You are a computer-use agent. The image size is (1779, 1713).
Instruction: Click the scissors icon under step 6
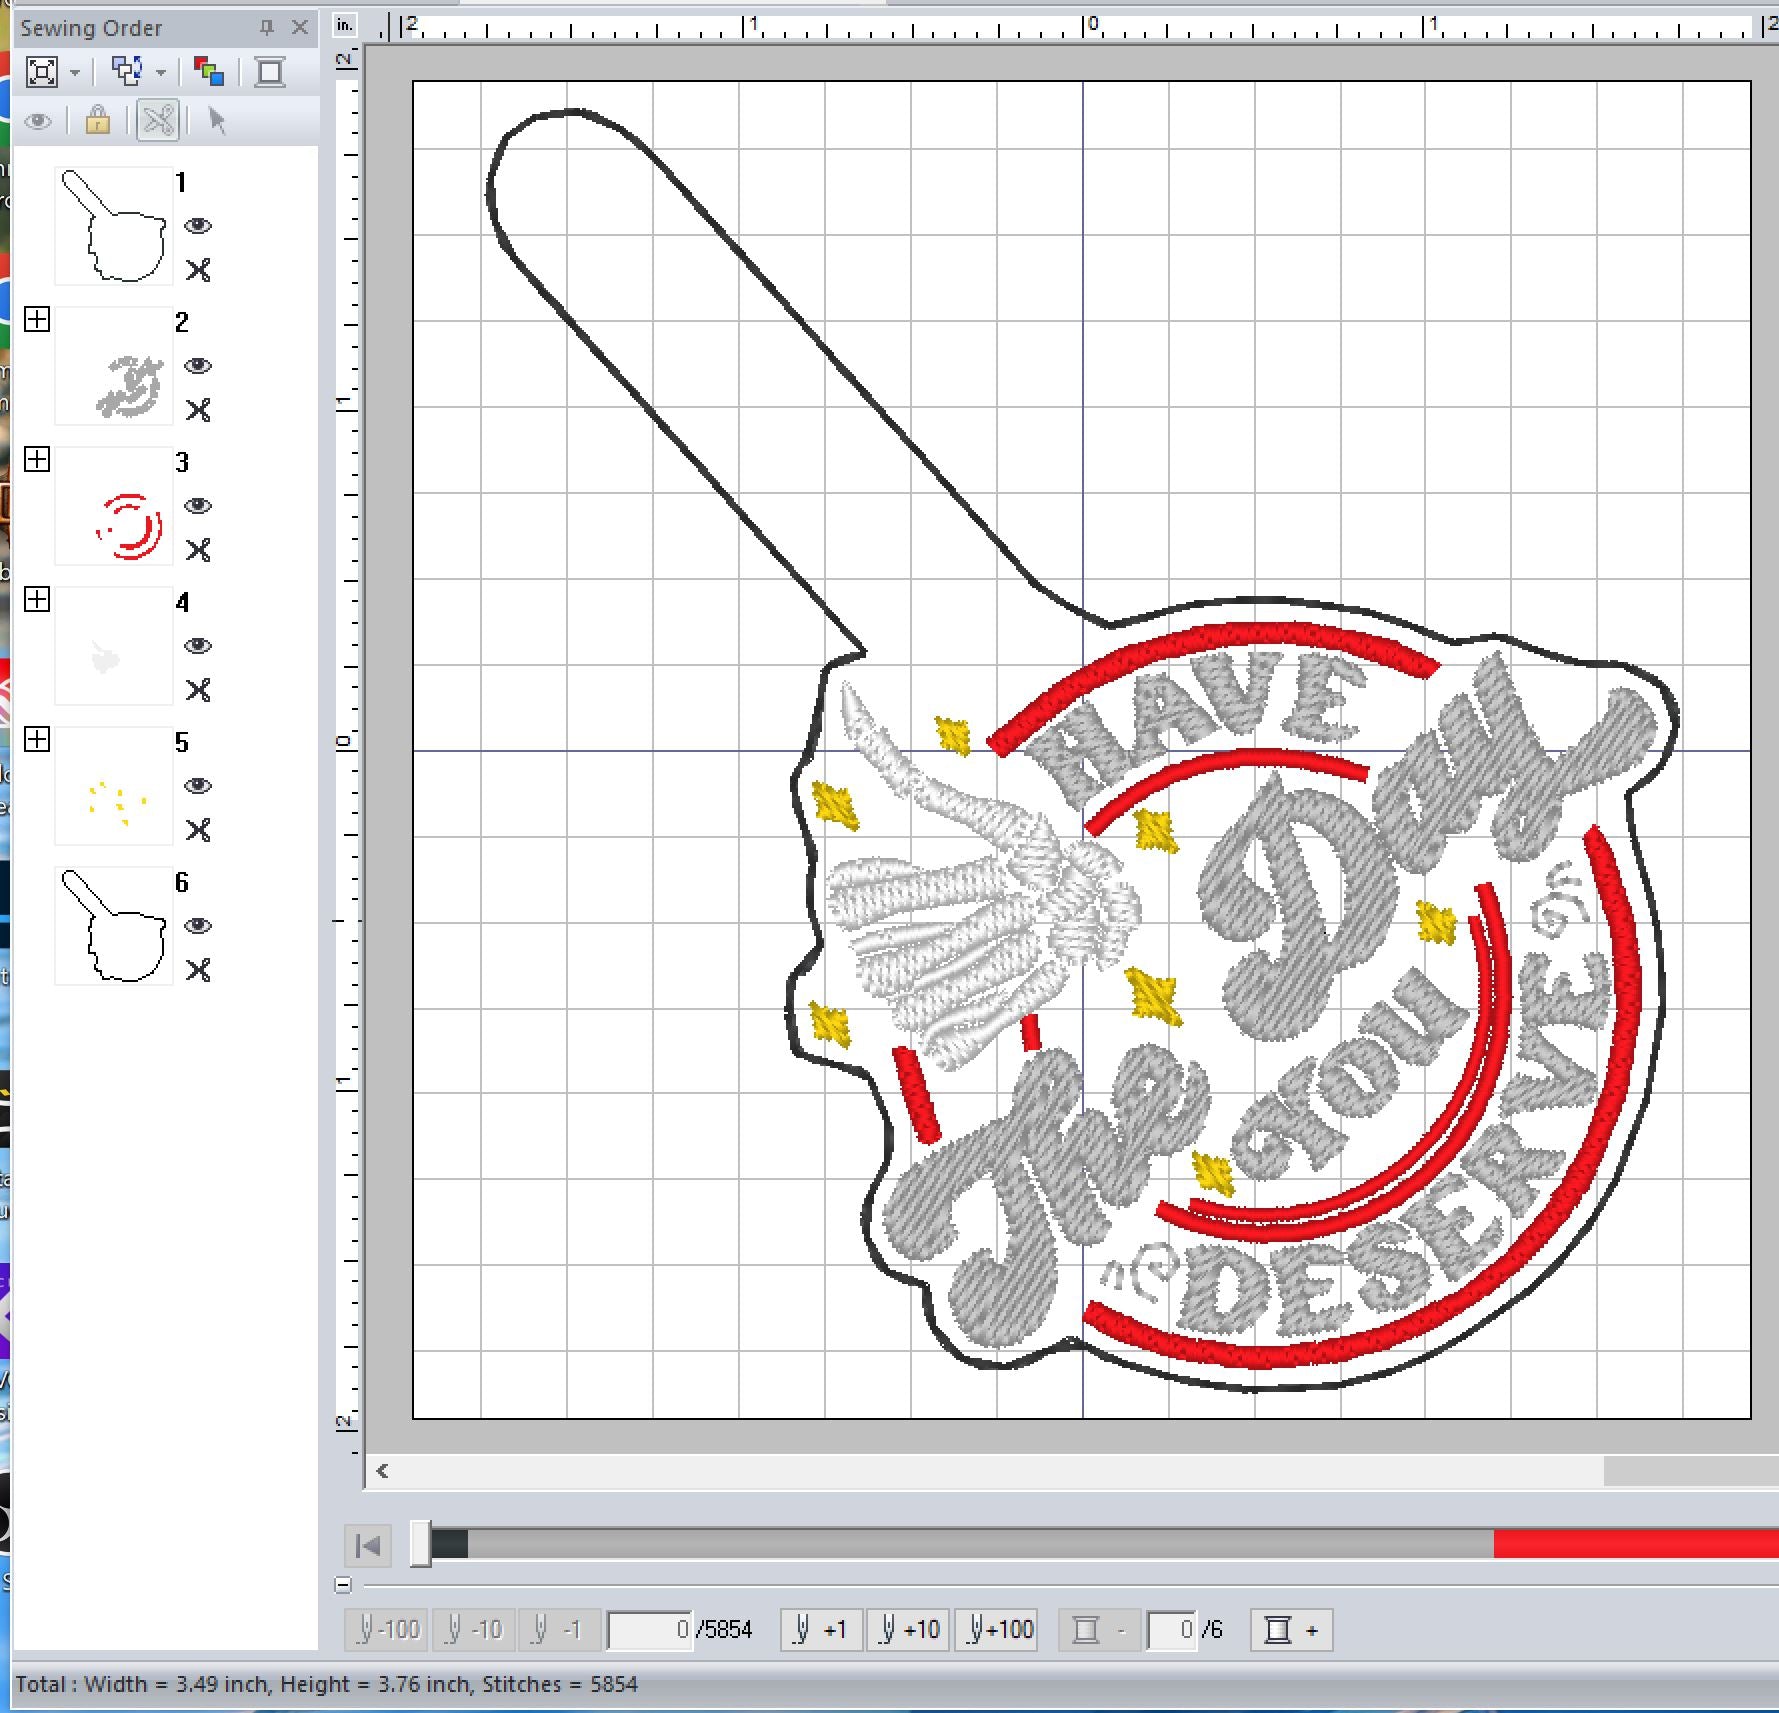(198, 970)
